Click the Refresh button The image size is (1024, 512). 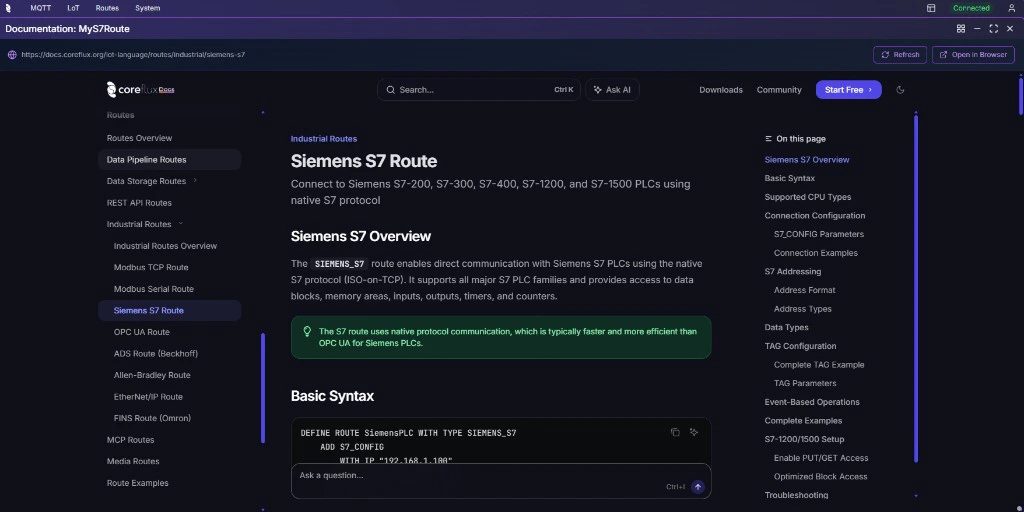(900, 55)
